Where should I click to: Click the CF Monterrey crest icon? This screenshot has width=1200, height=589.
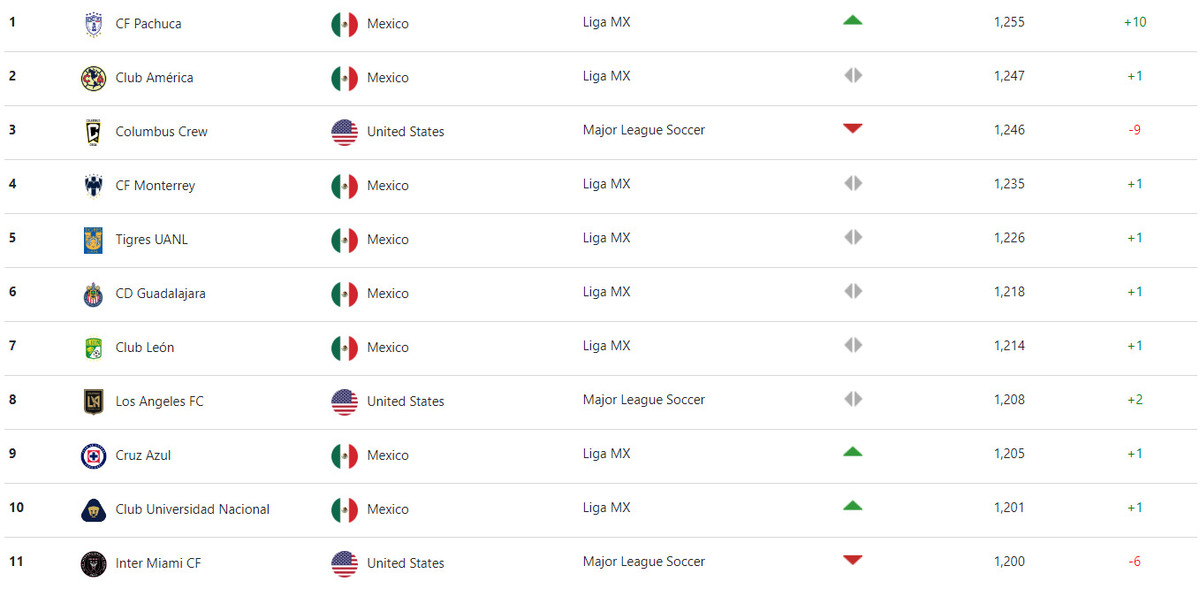pos(93,186)
